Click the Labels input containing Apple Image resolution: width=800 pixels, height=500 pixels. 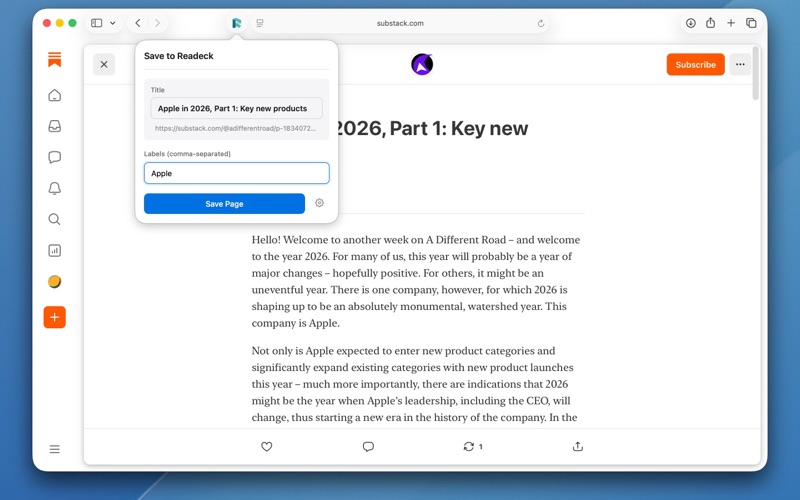click(x=237, y=173)
